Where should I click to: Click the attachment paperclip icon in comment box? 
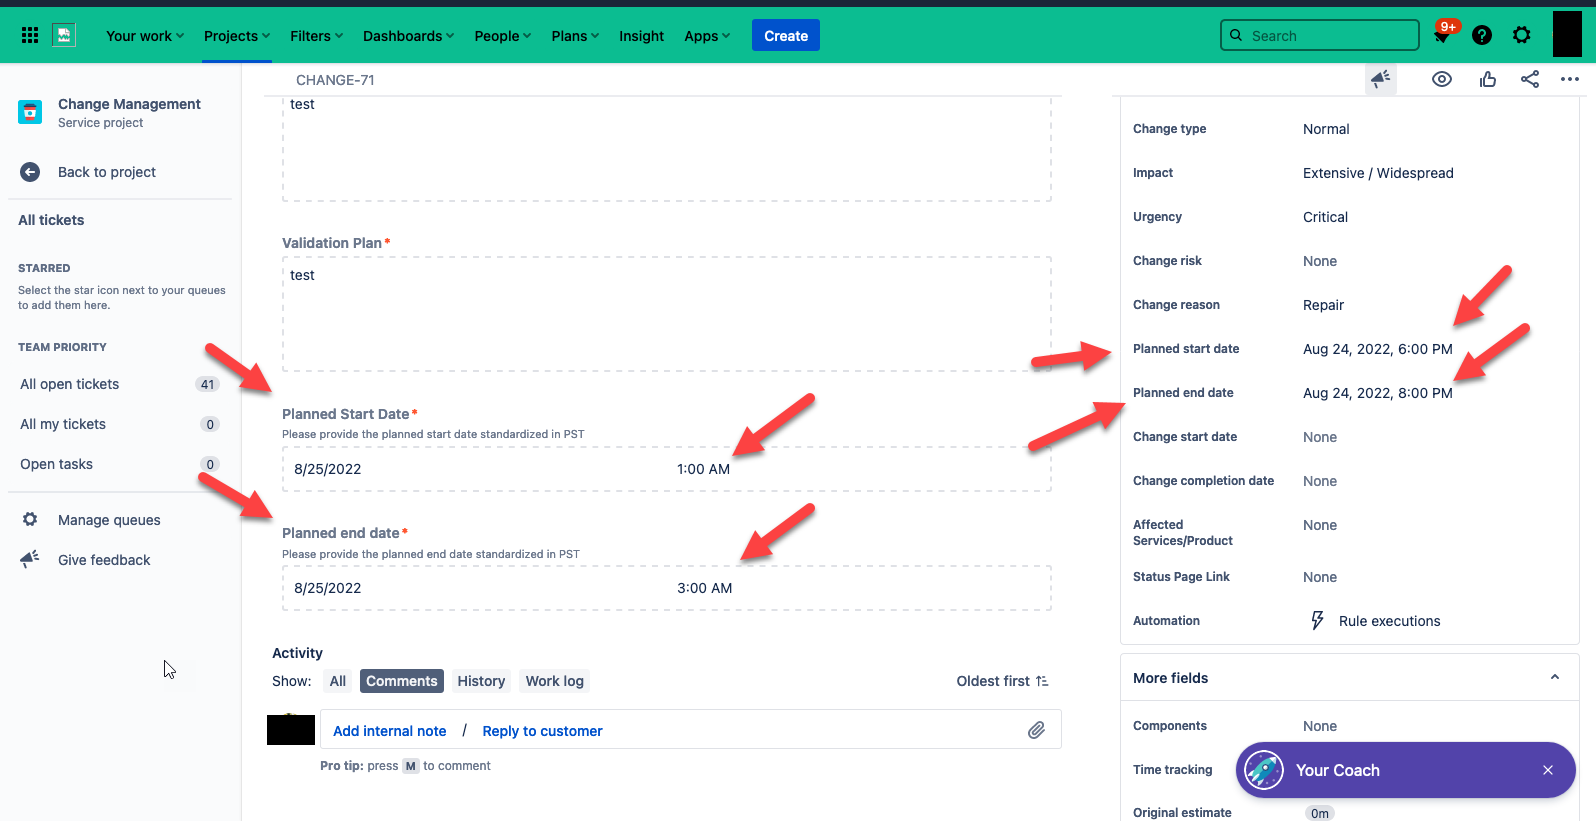1037,730
